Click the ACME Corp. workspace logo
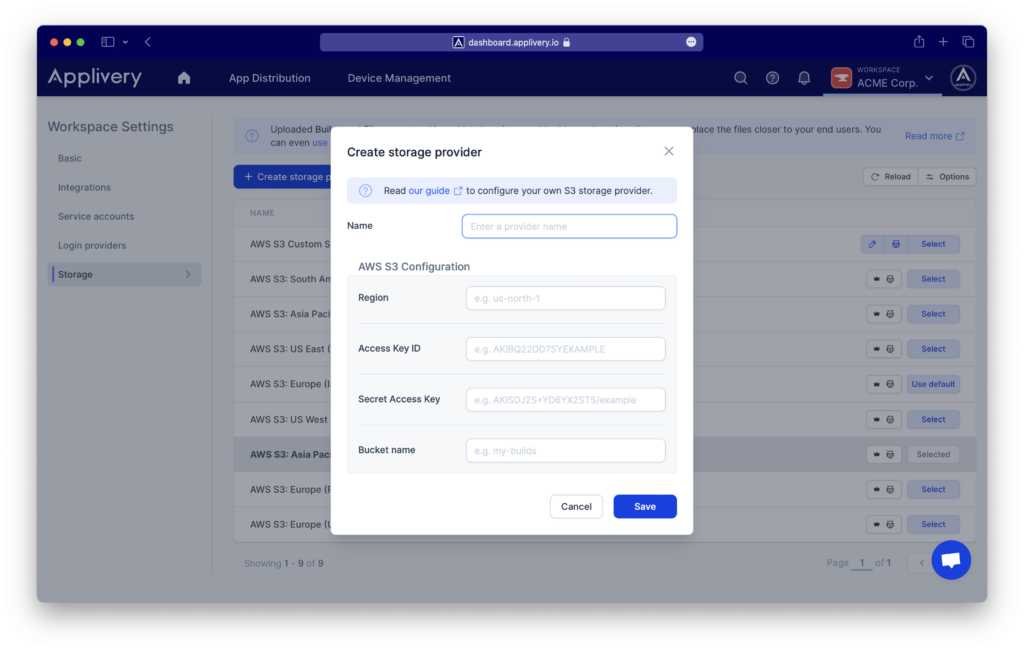The image size is (1024, 651). [841, 78]
